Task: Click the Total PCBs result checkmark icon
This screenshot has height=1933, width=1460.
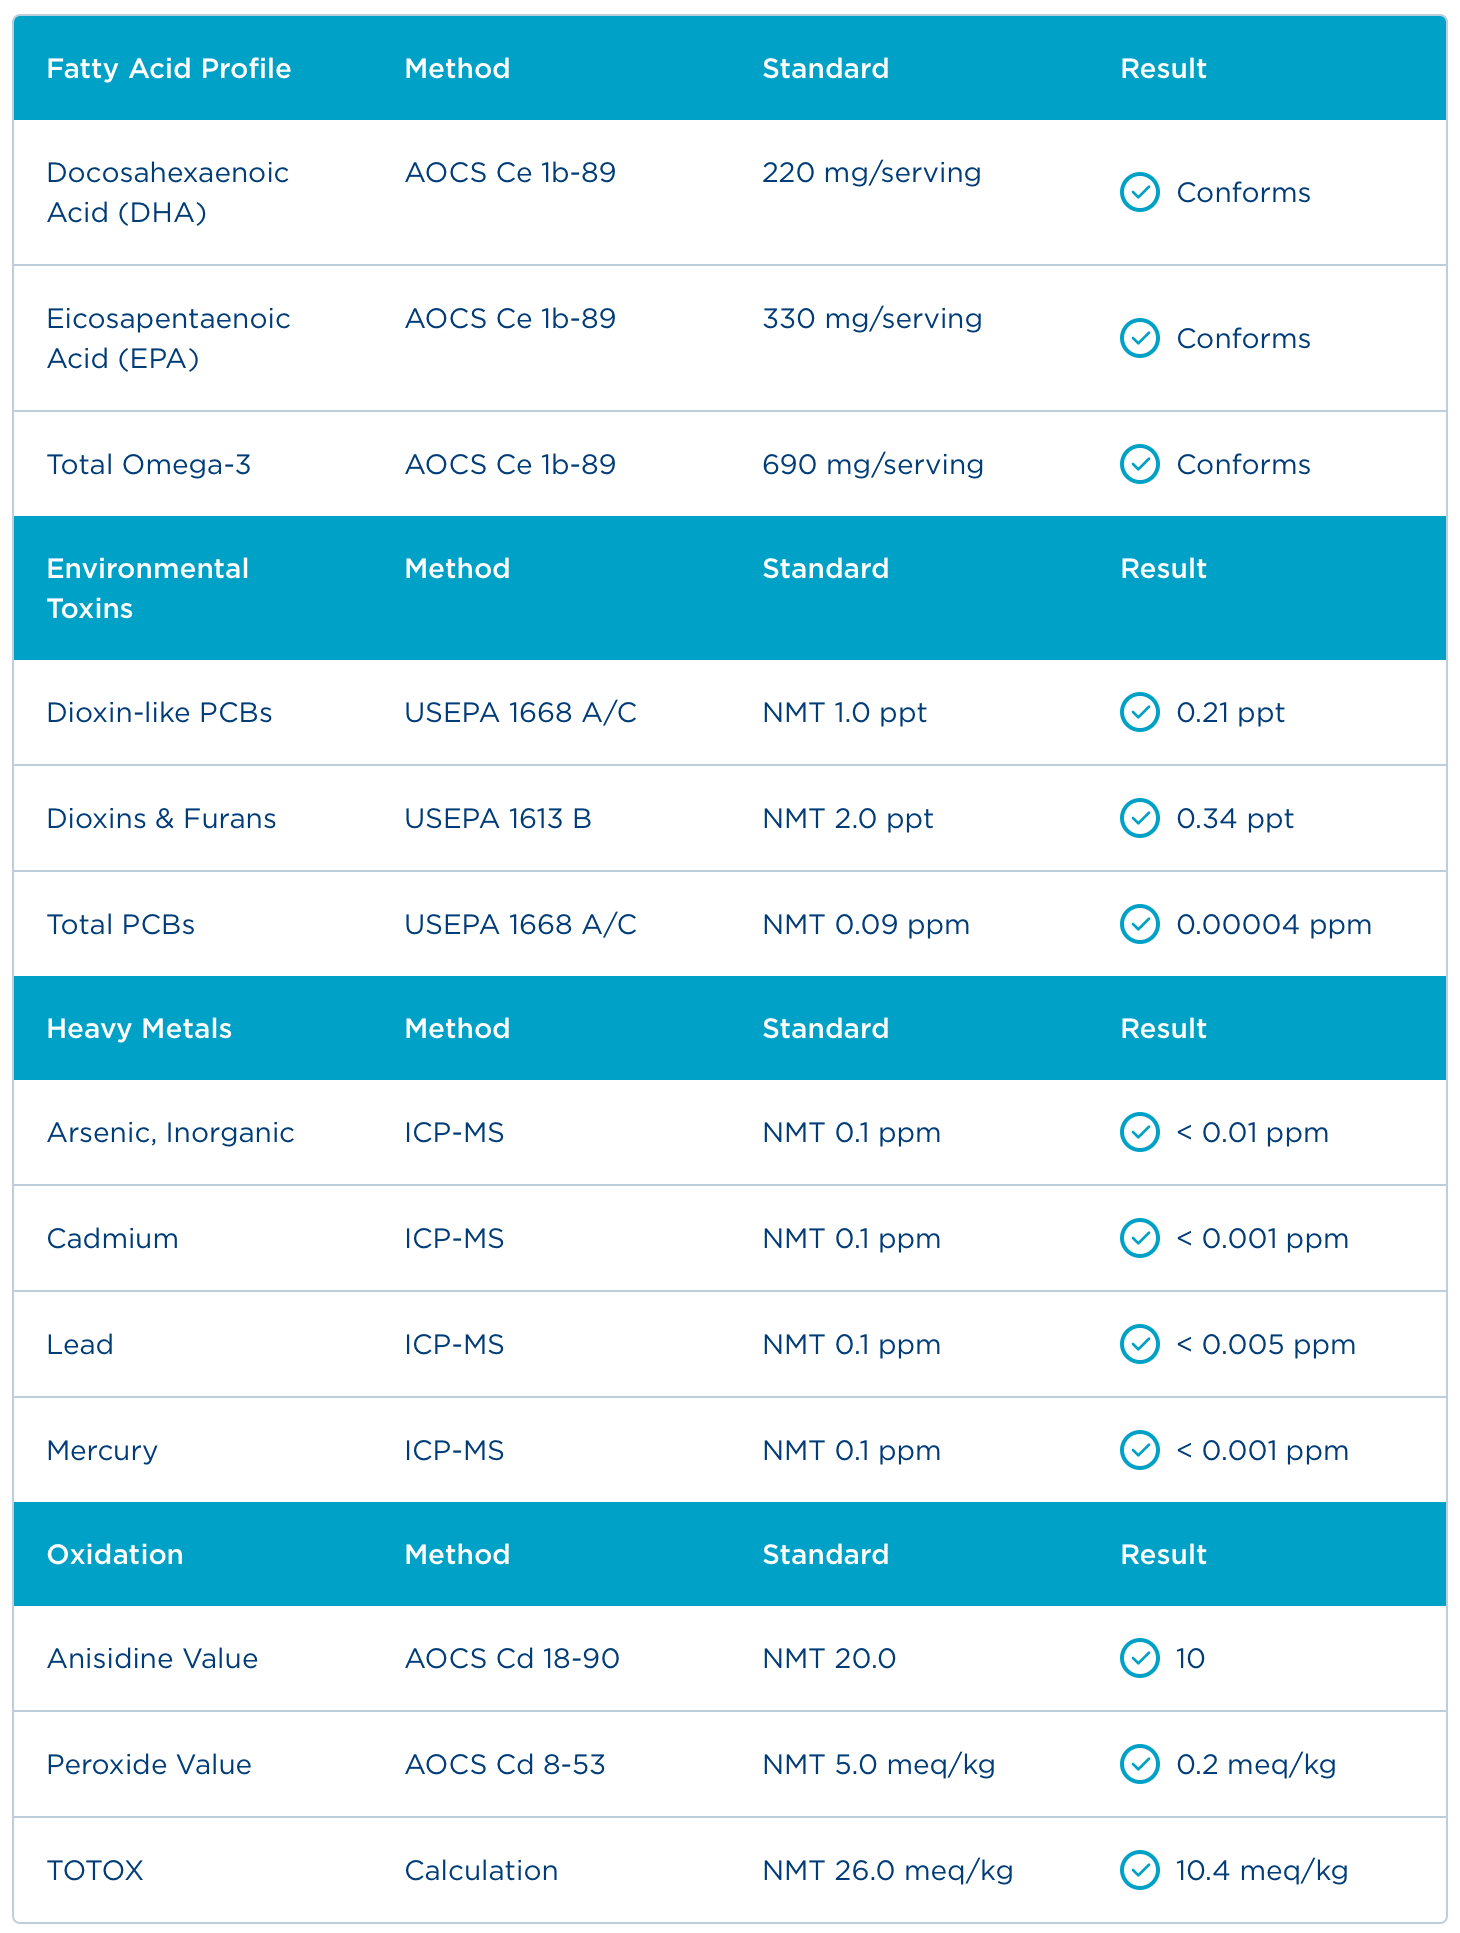Action: tap(1139, 924)
